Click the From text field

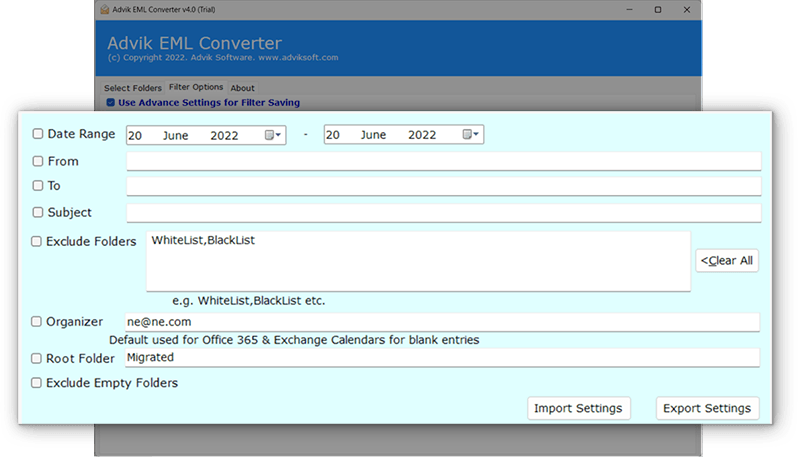[444, 161]
